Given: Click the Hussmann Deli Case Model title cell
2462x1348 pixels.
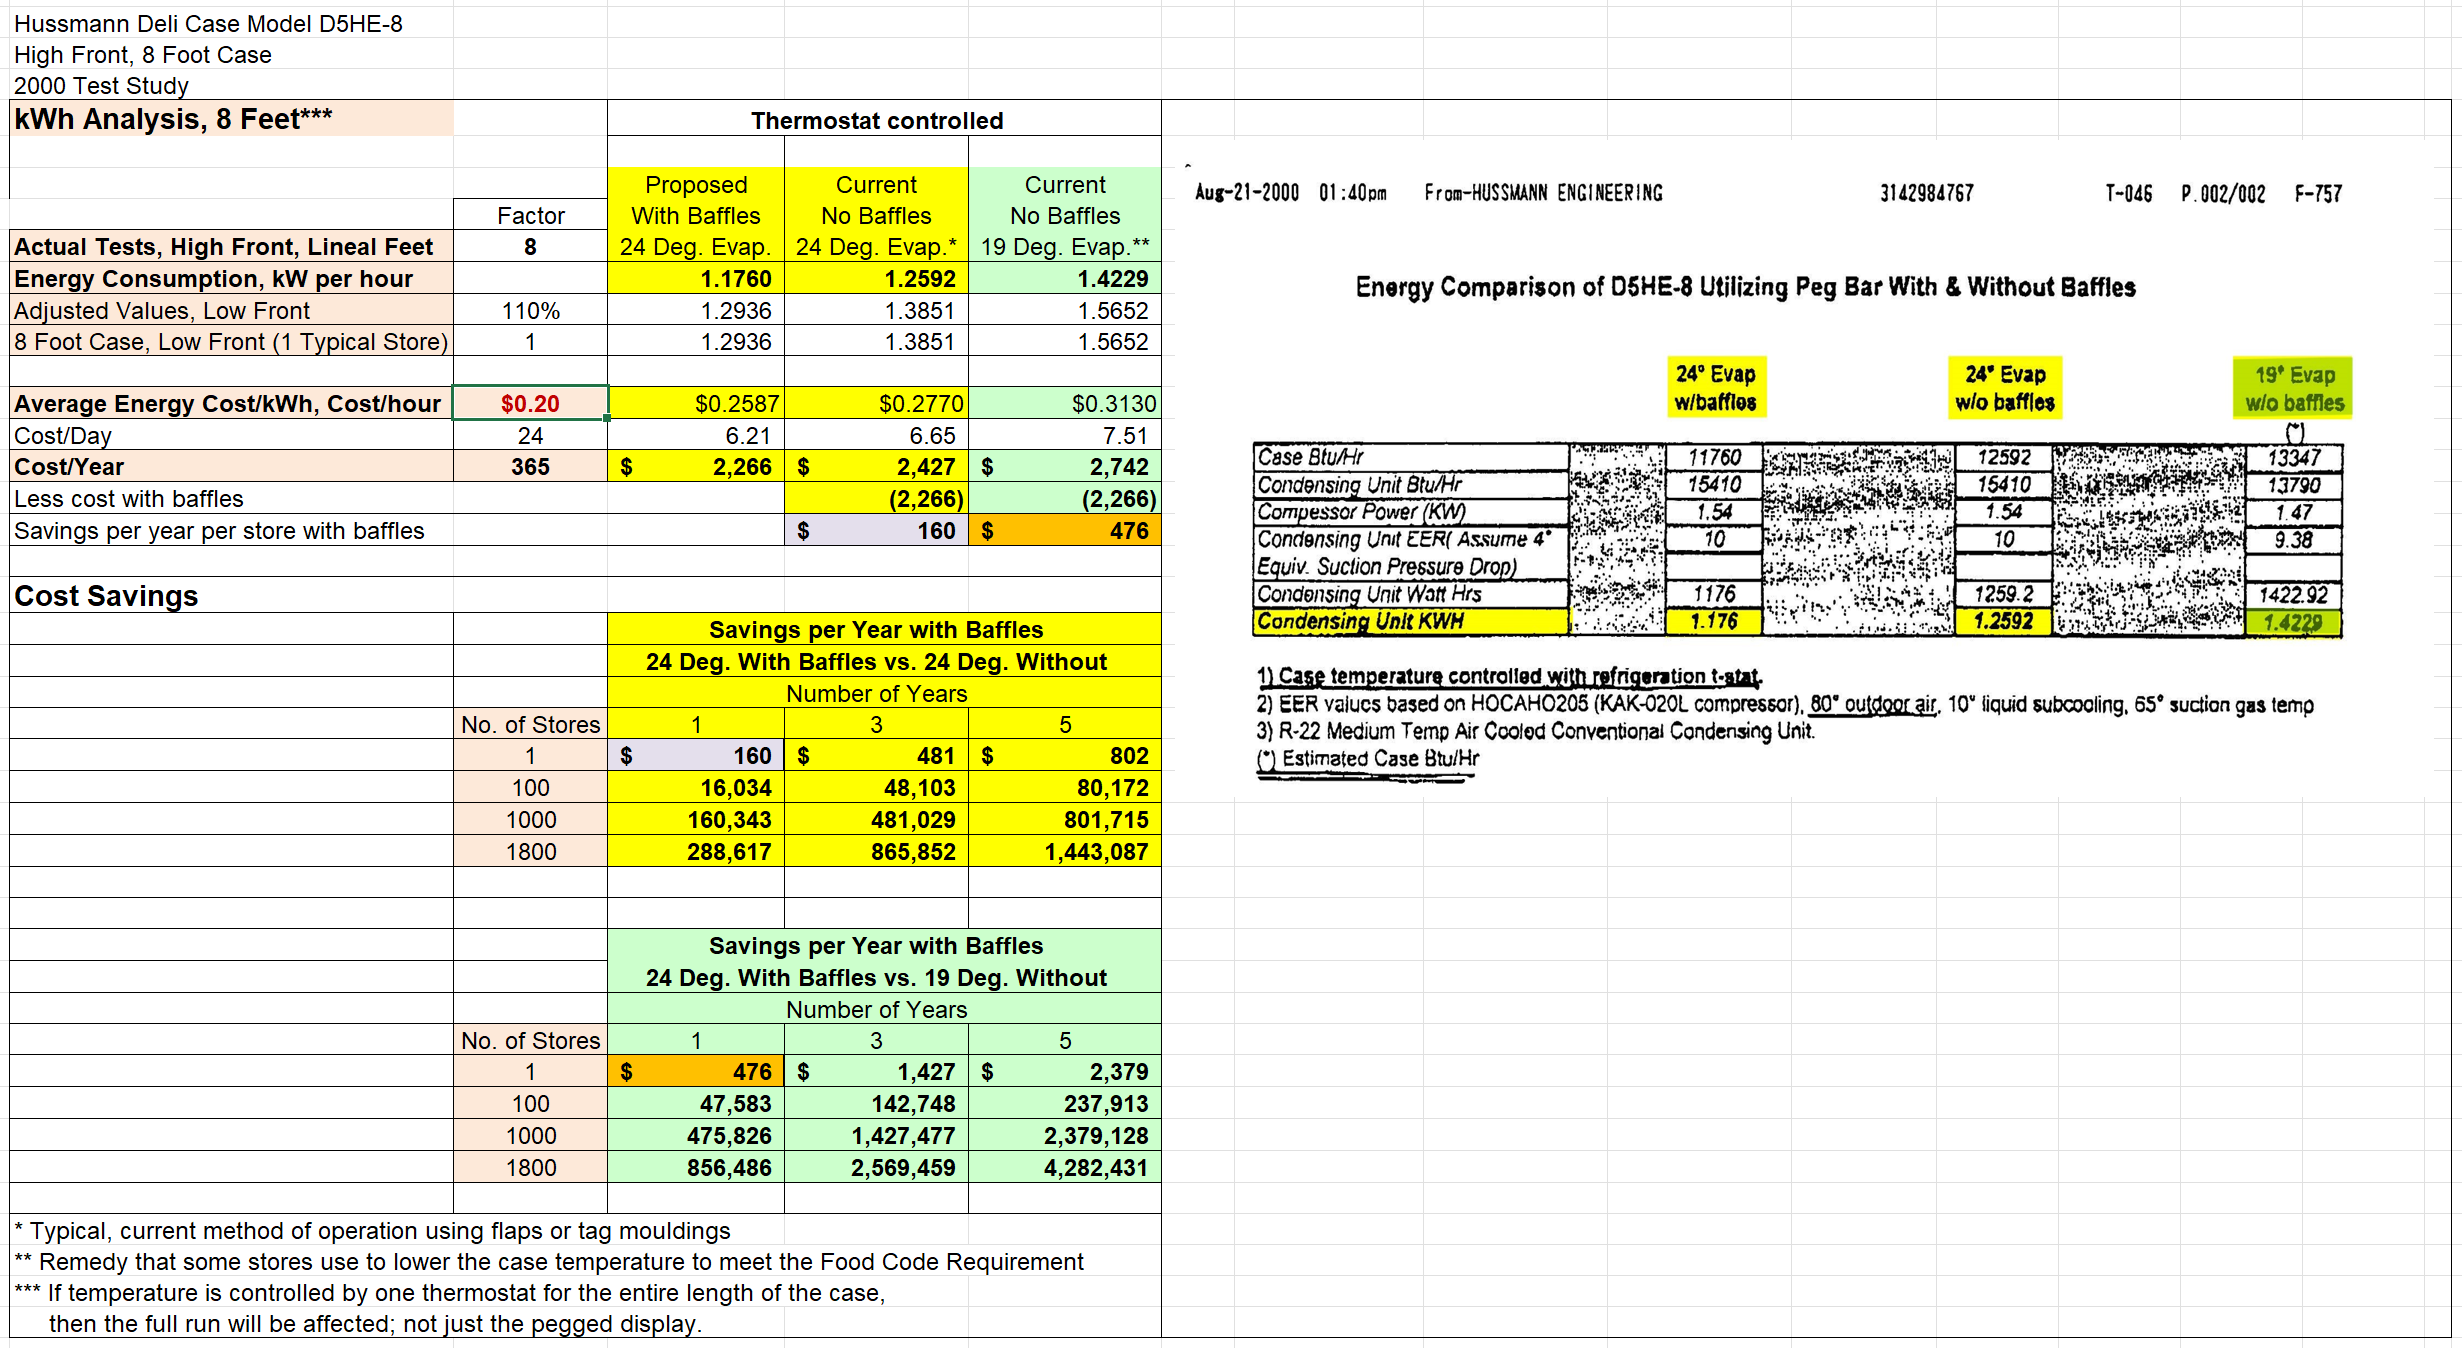Looking at the screenshot, I should click(x=208, y=23).
